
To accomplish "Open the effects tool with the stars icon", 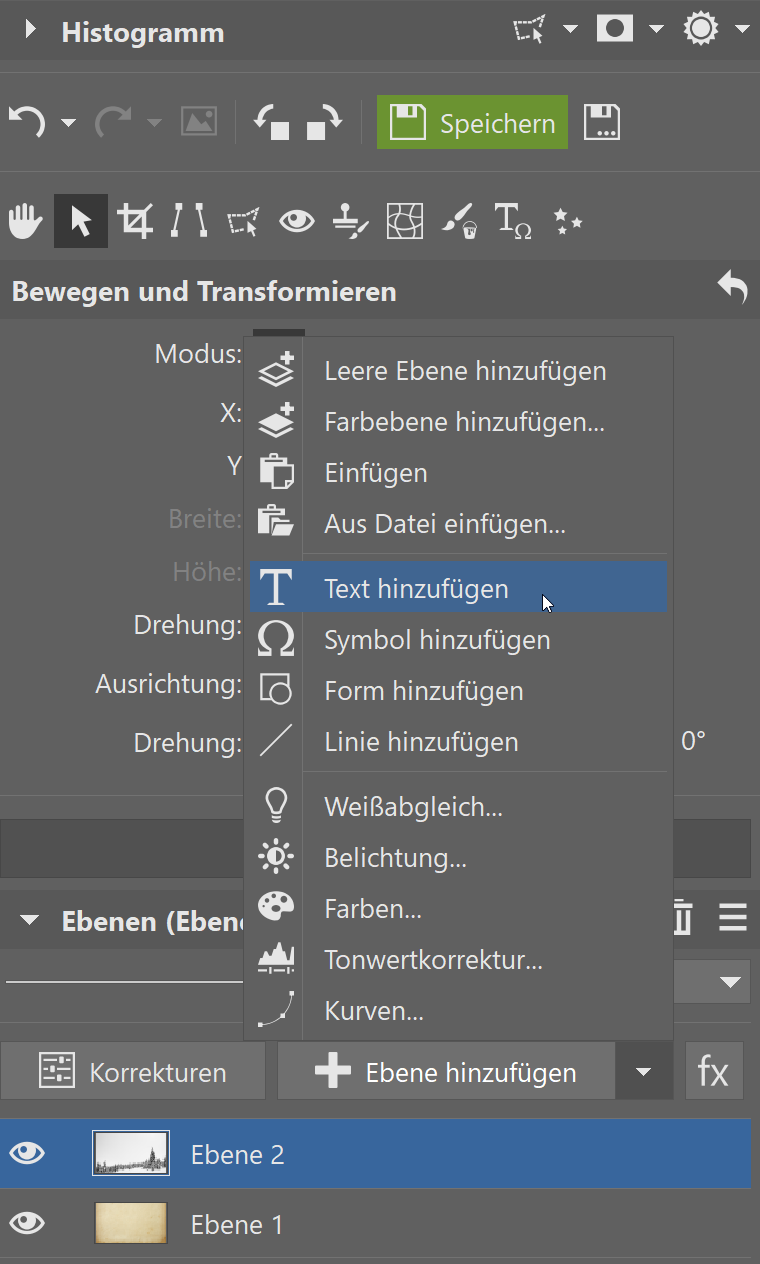I will pos(567,220).
